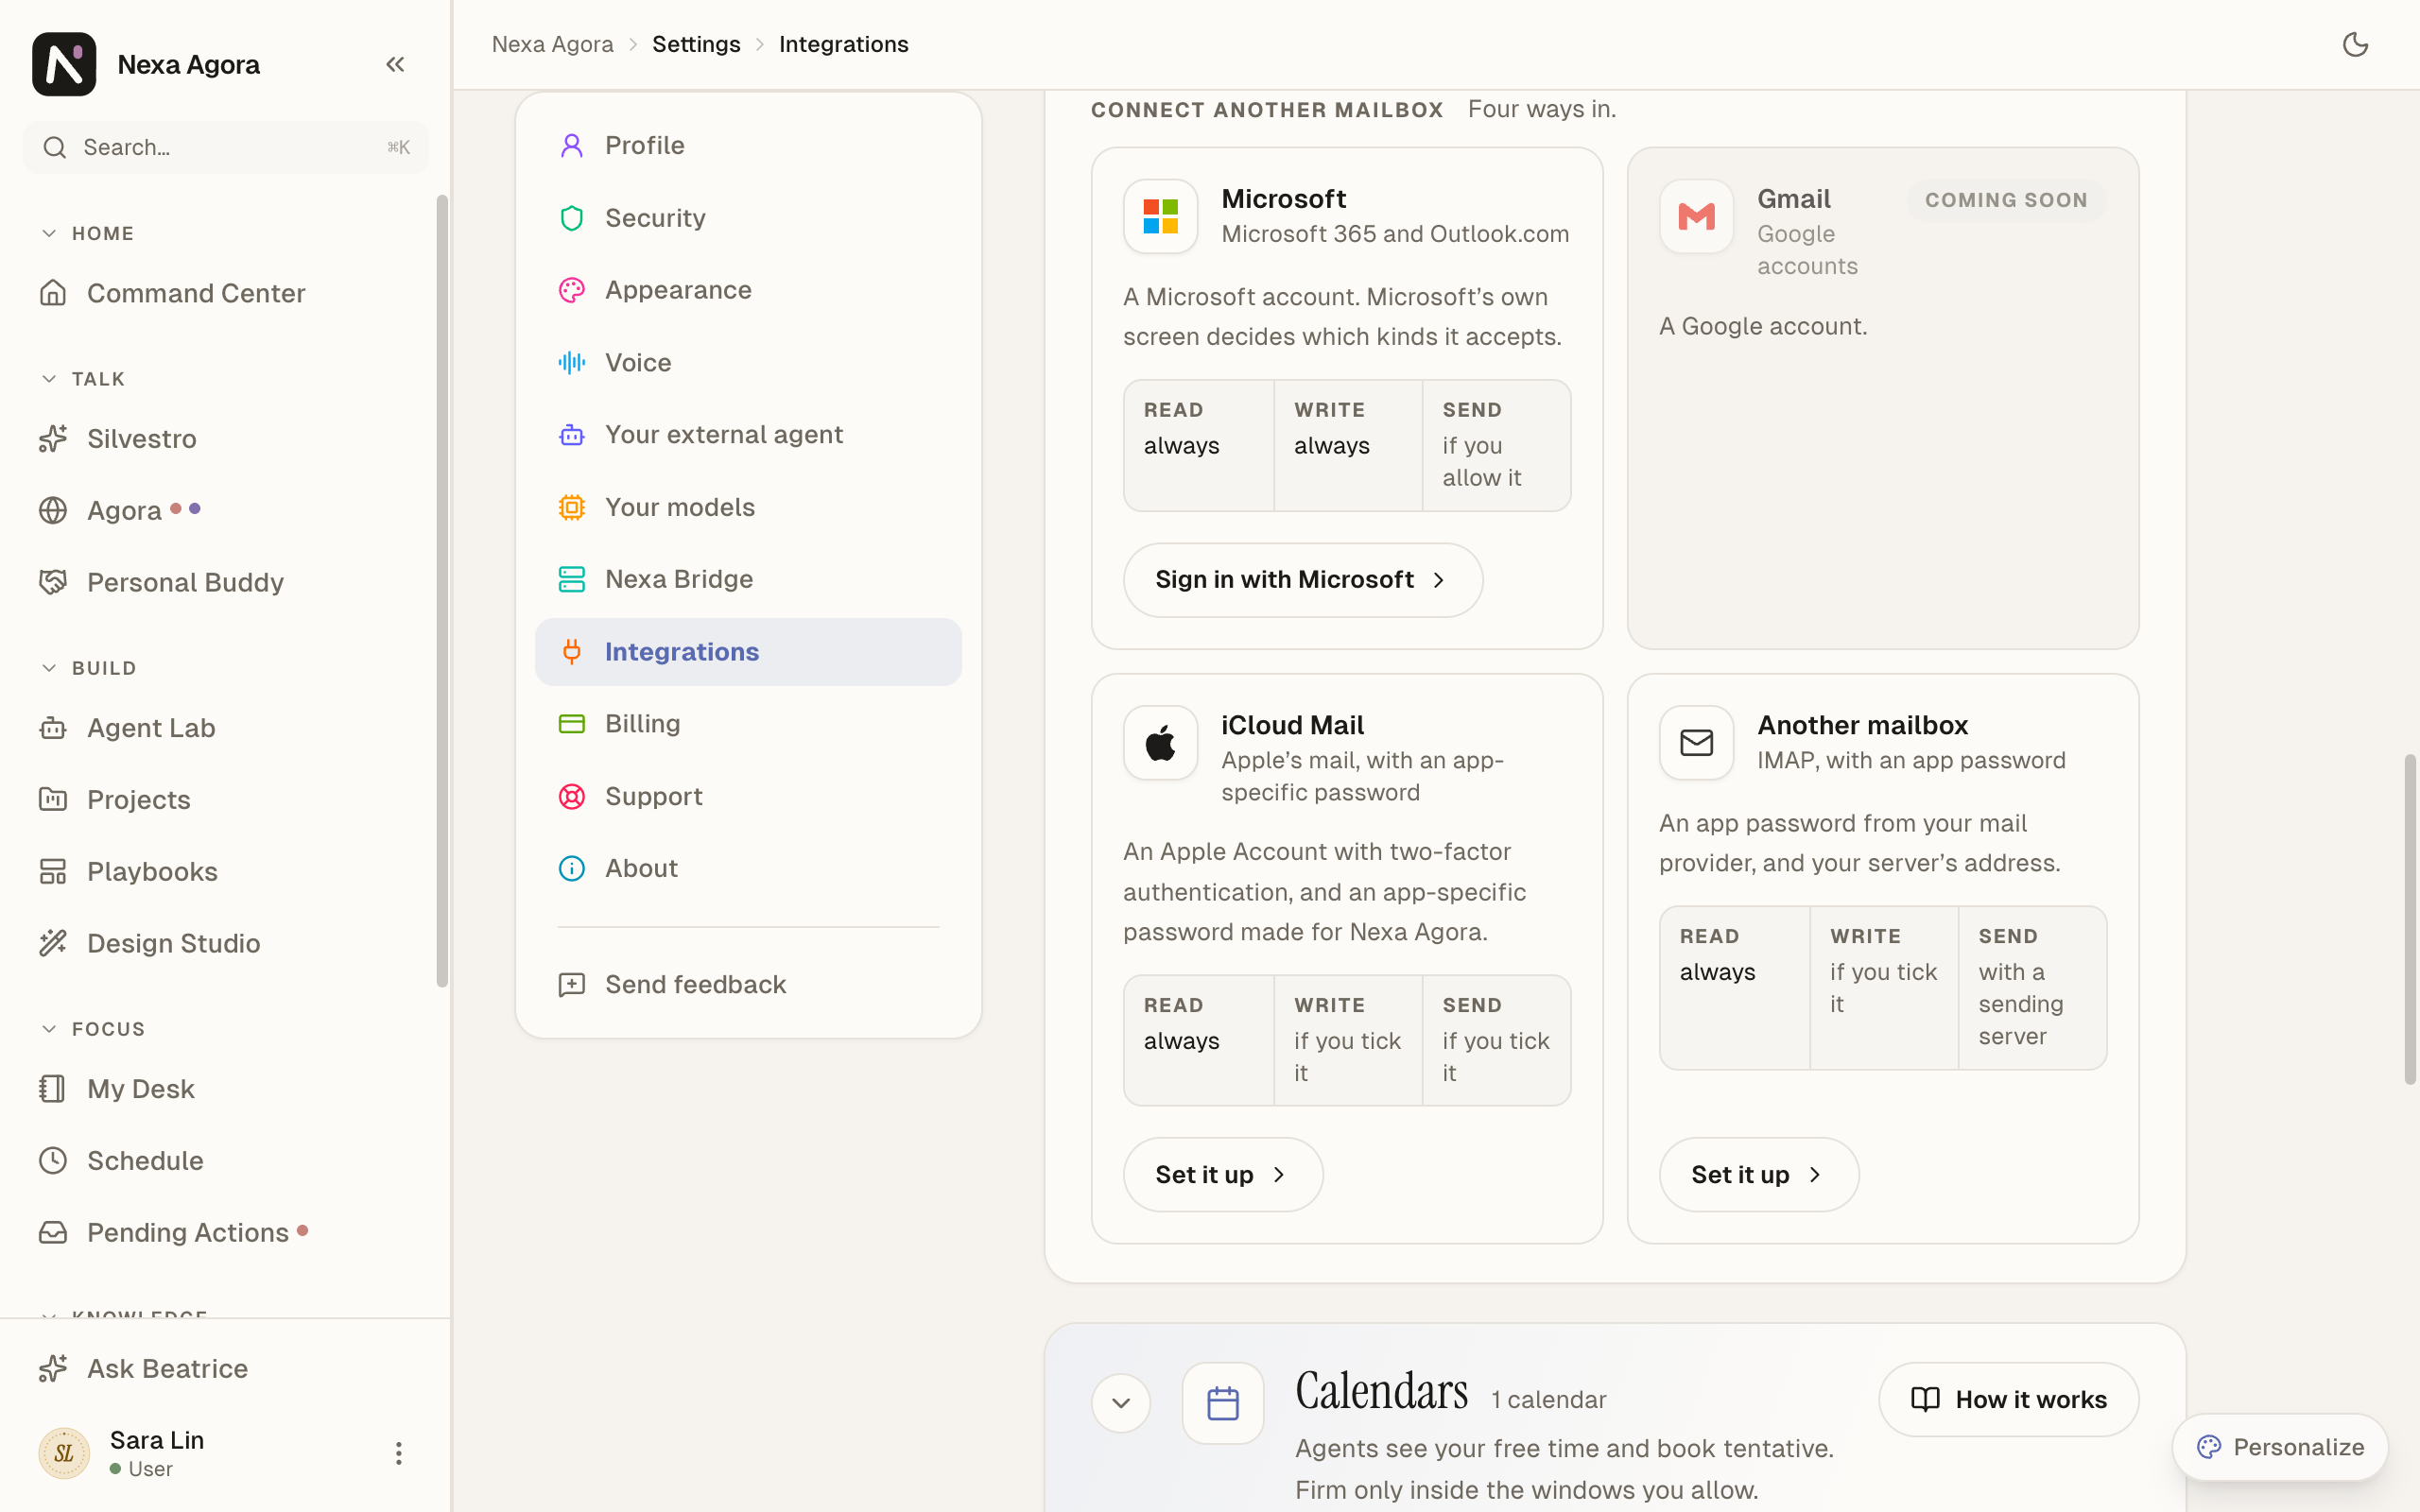Go to Settings breadcrumb
This screenshot has height=1512, width=2420.
(696, 44)
